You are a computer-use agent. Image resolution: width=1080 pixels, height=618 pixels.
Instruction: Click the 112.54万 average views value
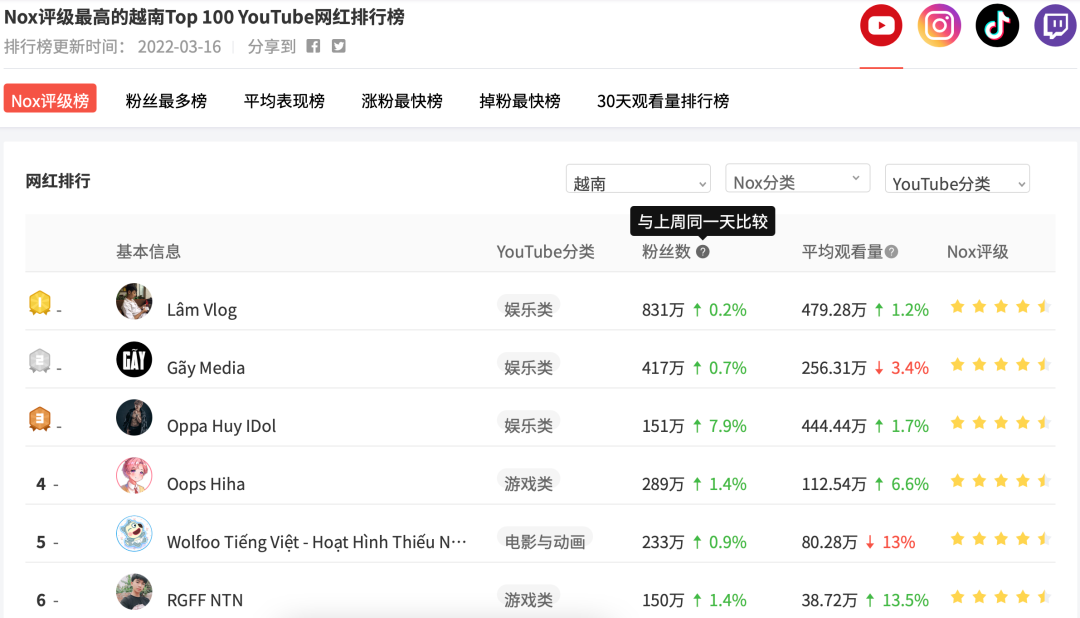[x=833, y=484]
